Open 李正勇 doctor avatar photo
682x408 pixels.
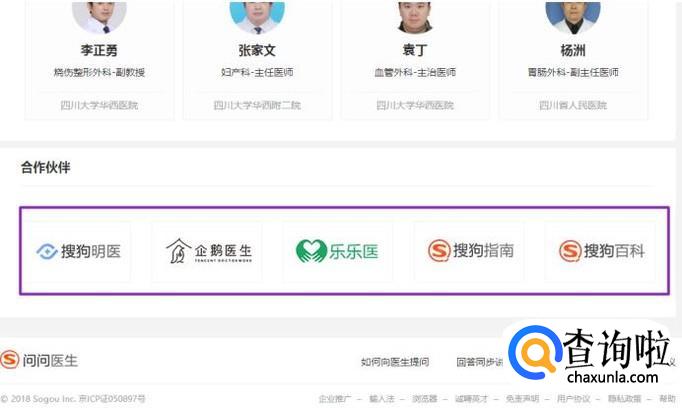point(99,16)
